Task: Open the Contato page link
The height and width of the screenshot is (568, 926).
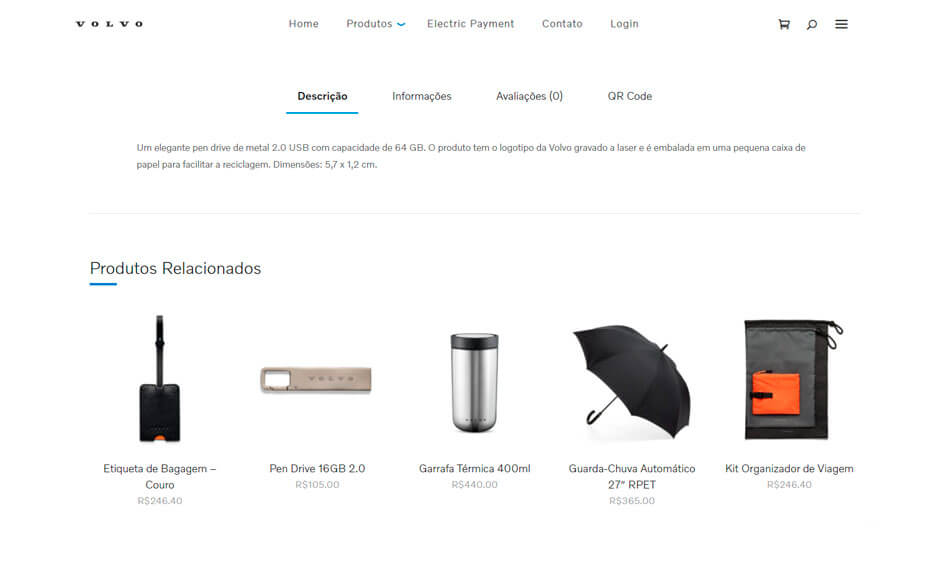Action: tap(562, 24)
